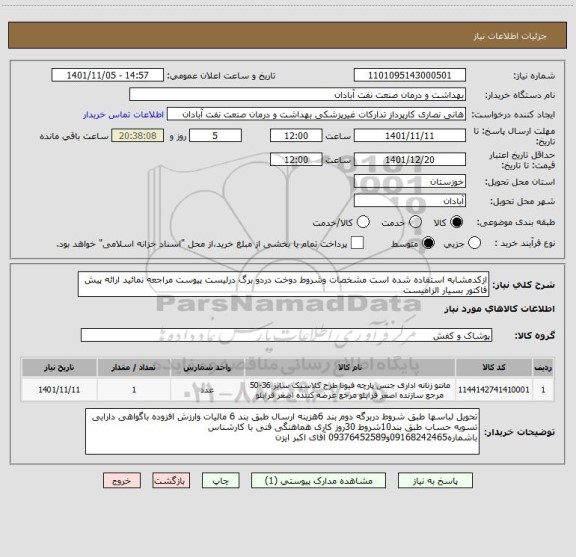Click the پاسخ به نیاز button

point(435,481)
